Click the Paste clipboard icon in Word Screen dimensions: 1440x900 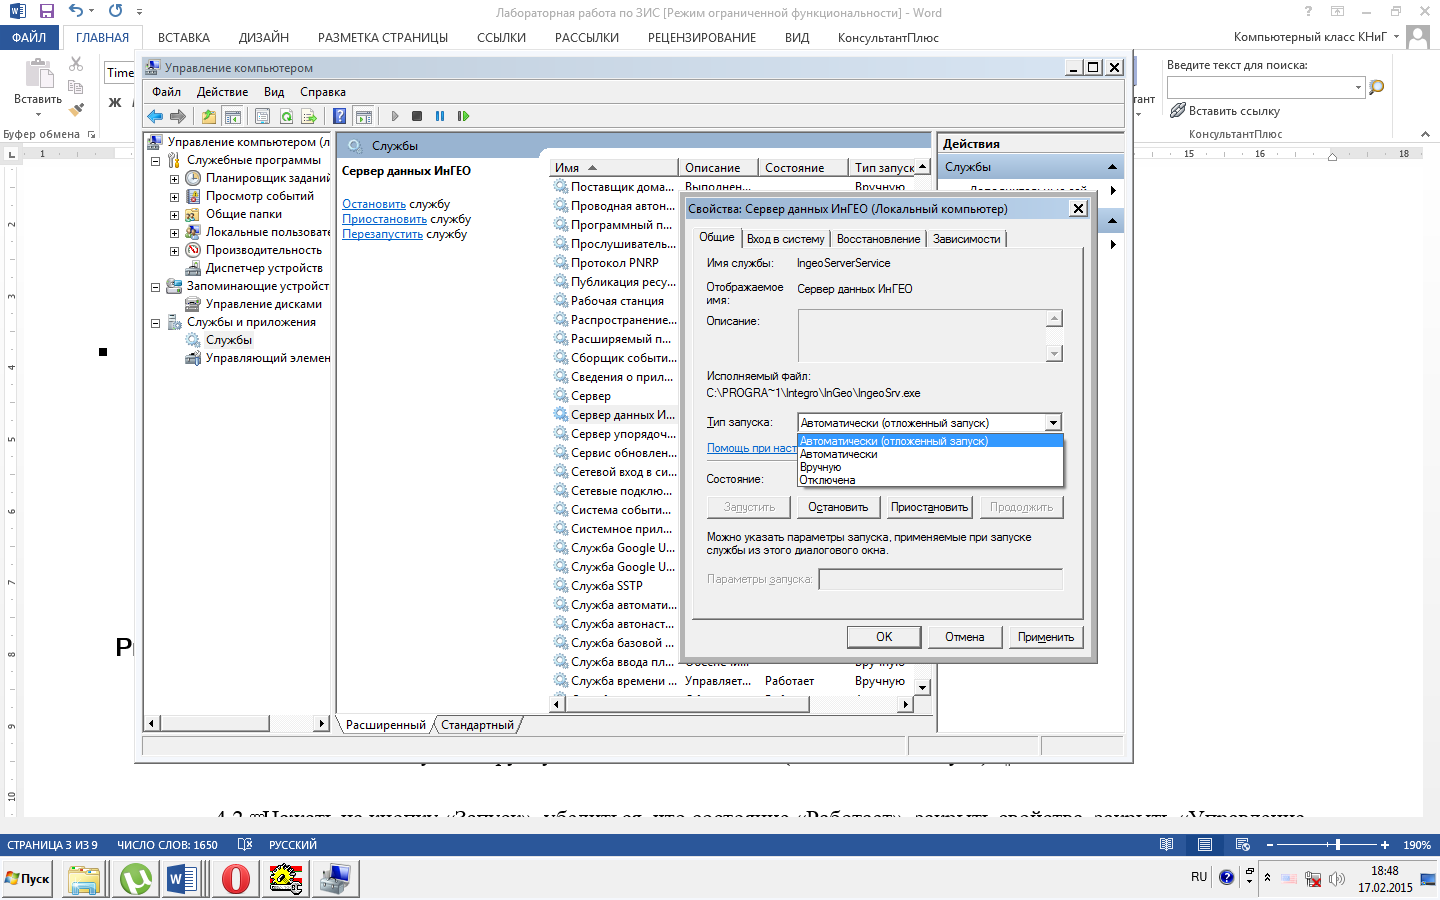point(38,75)
